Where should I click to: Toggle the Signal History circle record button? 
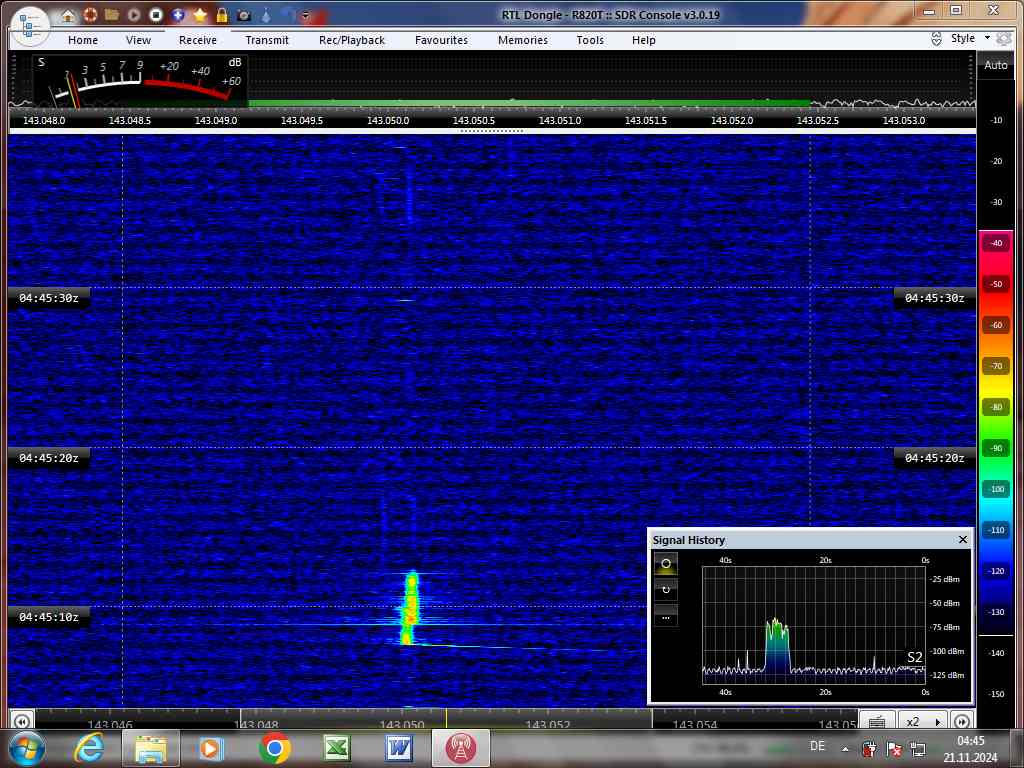(x=665, y=564)
